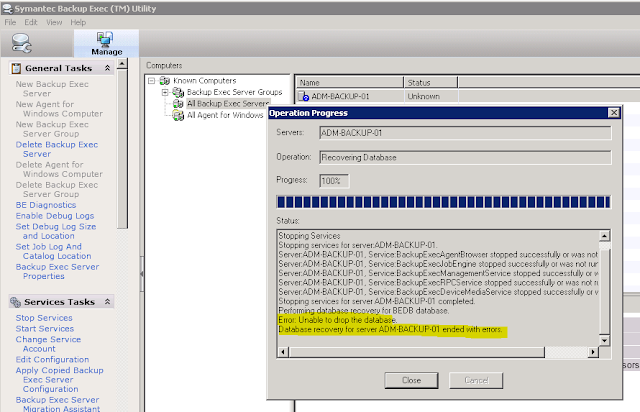Open the Help menu

(78, 22)
